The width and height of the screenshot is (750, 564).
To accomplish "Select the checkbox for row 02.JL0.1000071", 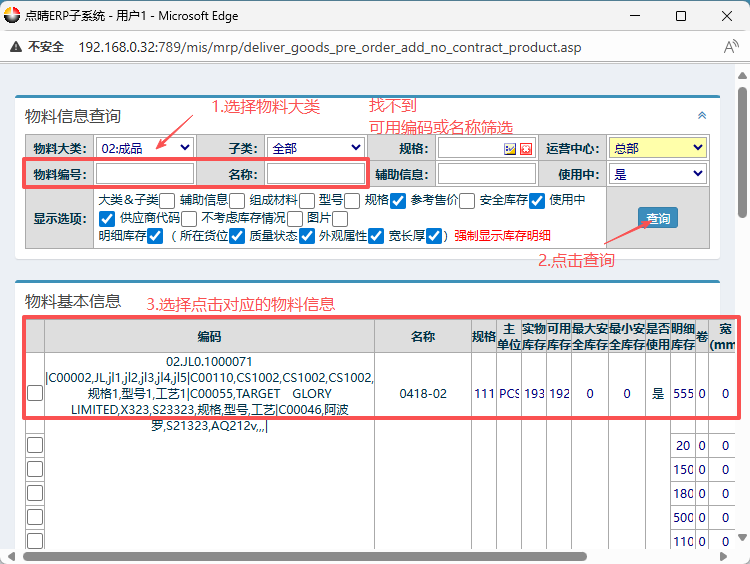I will tap(35, 393).
